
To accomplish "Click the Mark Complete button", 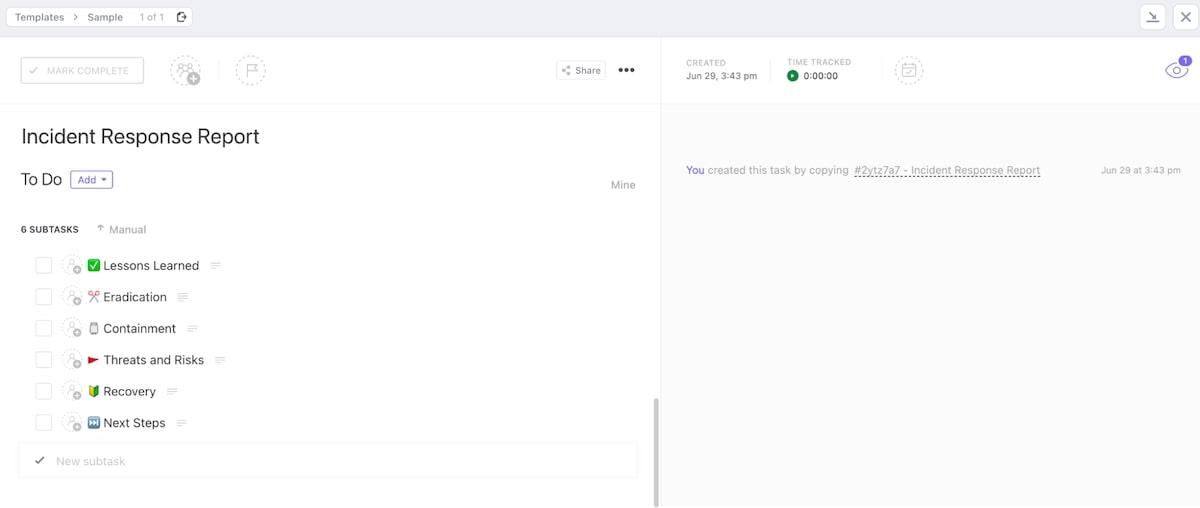I will coord(82,71).
